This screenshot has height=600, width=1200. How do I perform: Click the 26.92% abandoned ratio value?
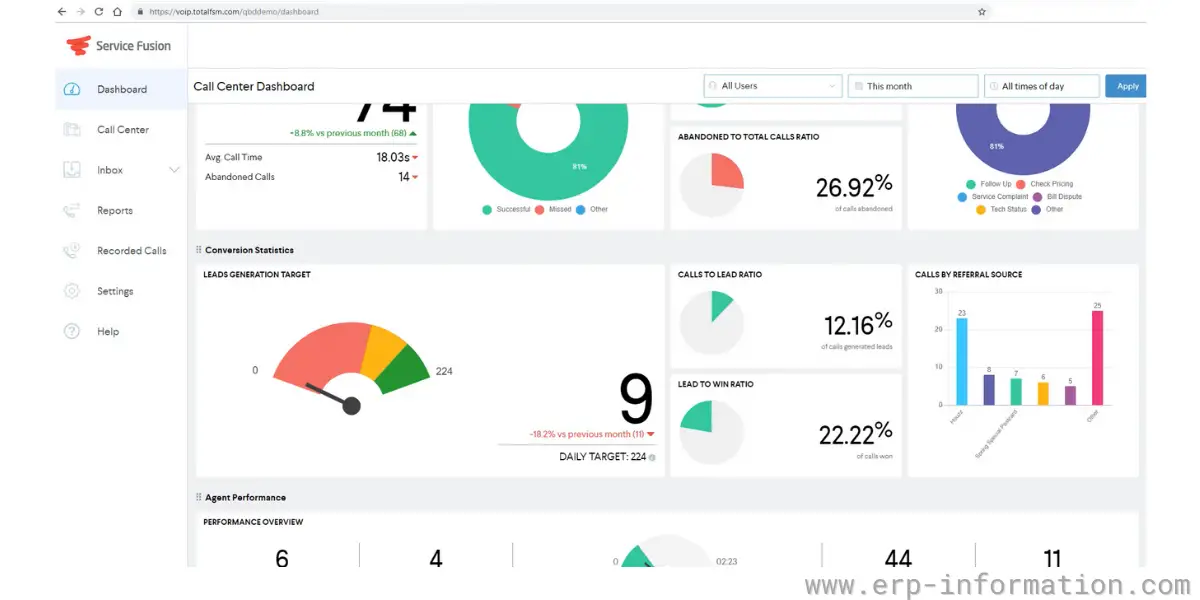[853, 186]
